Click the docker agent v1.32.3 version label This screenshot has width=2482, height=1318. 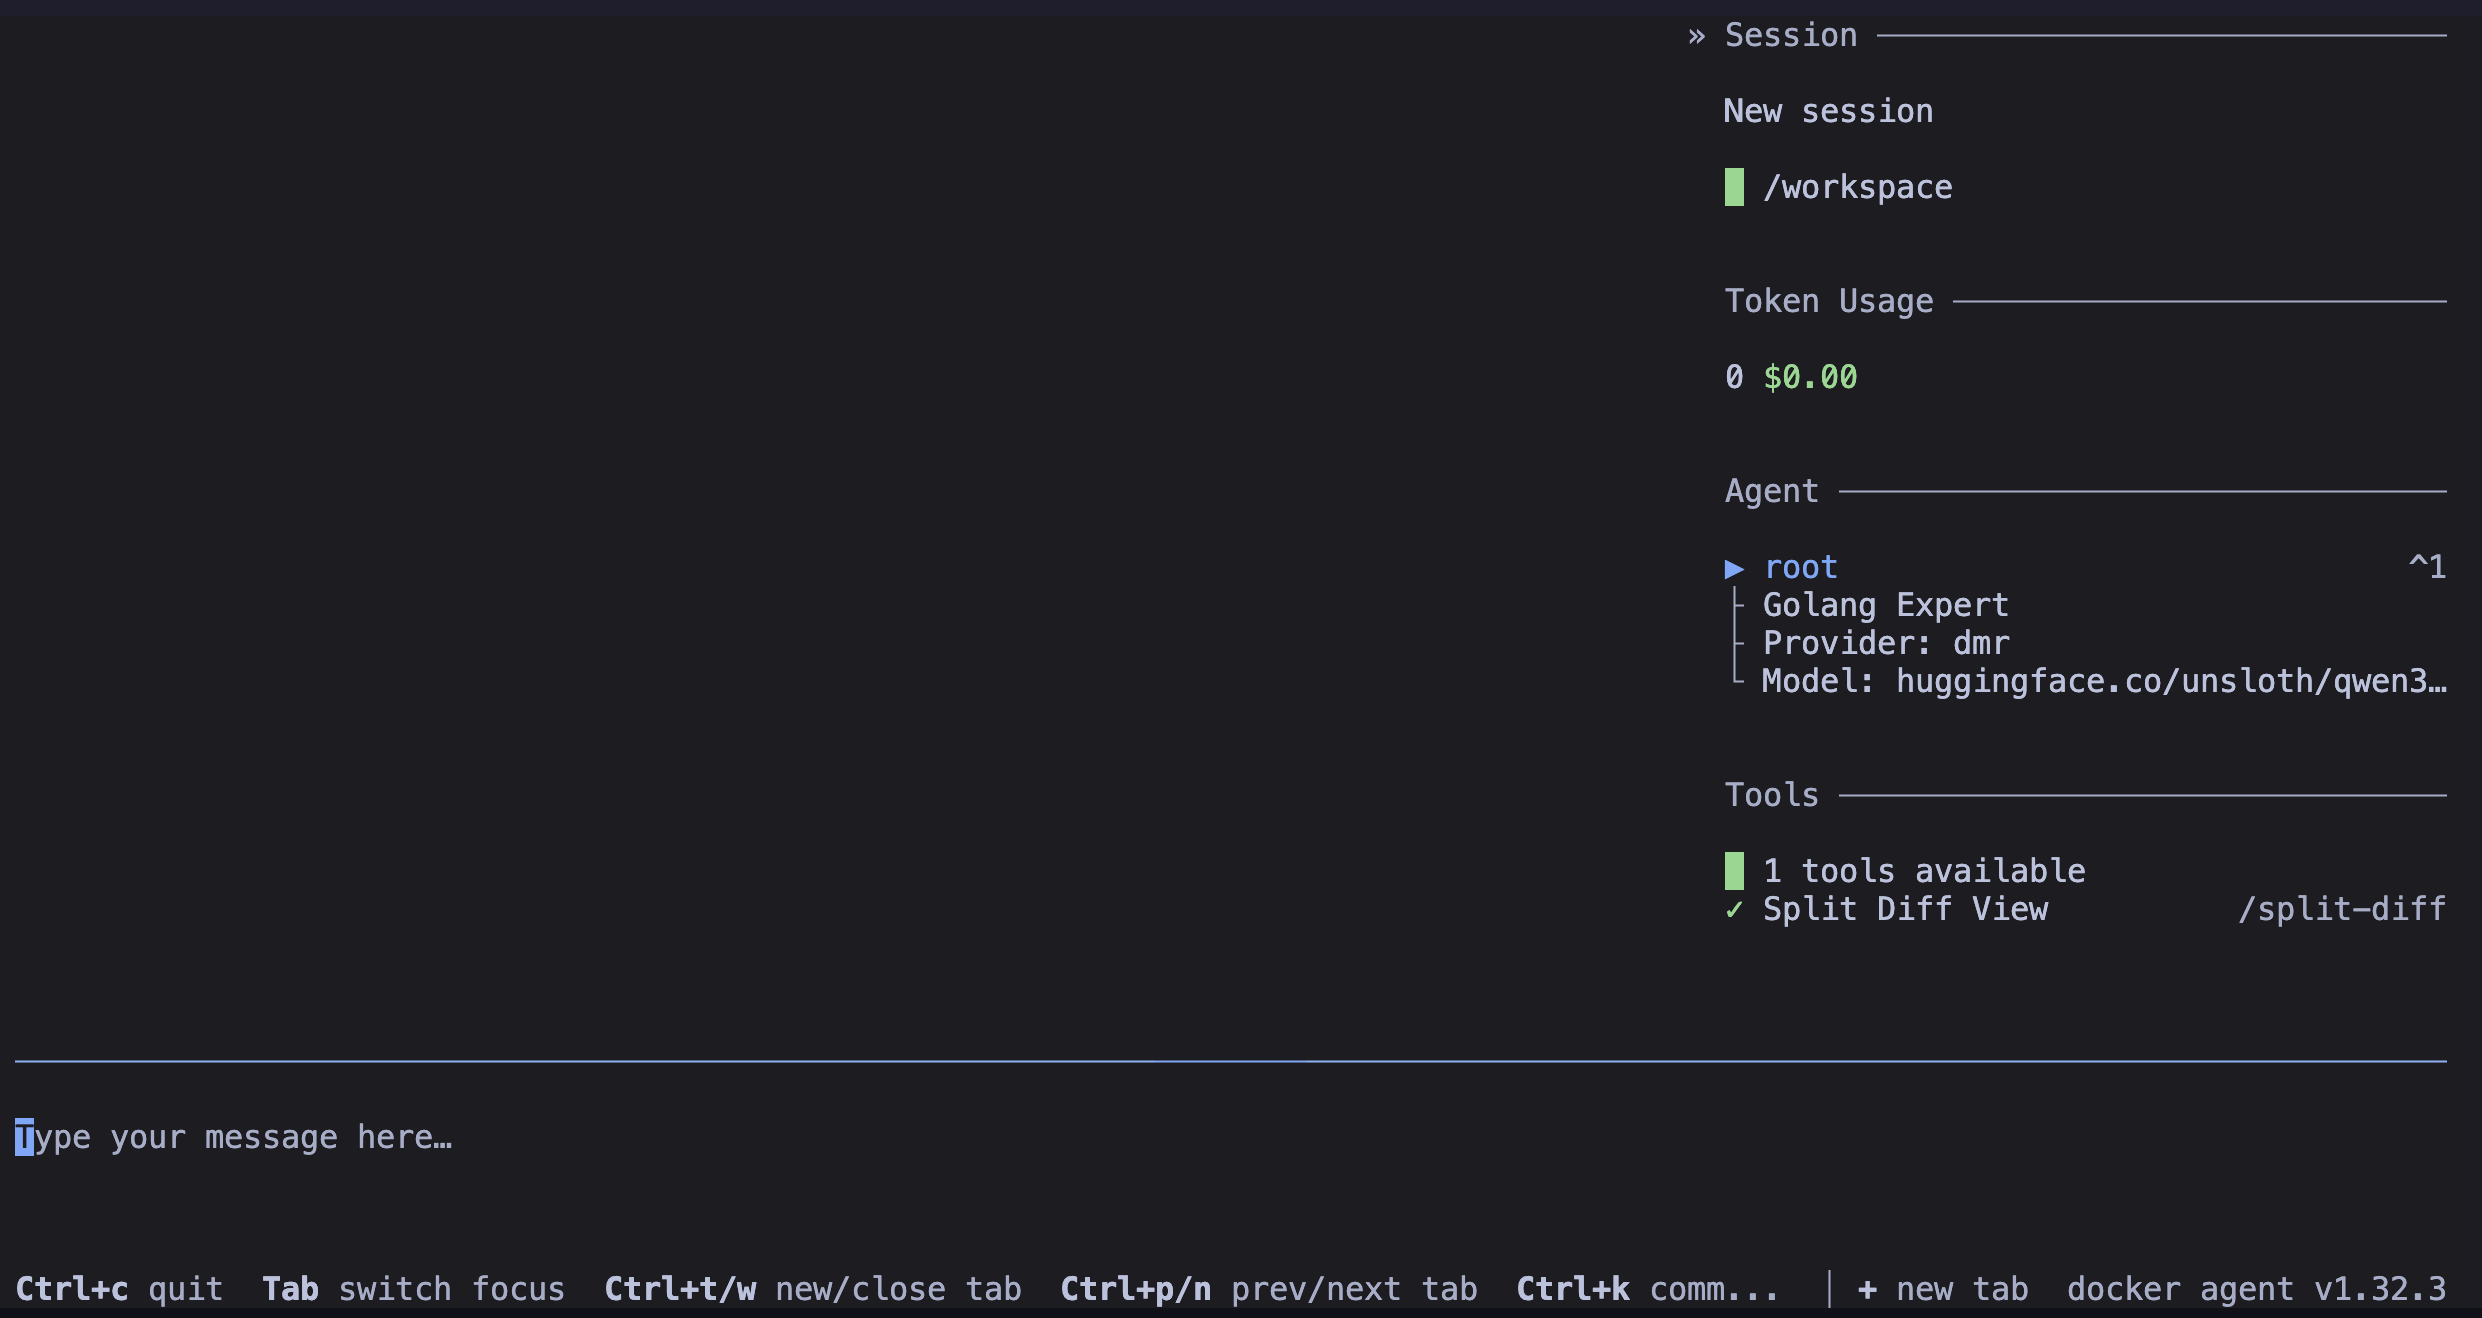tap(2256, 1289)
